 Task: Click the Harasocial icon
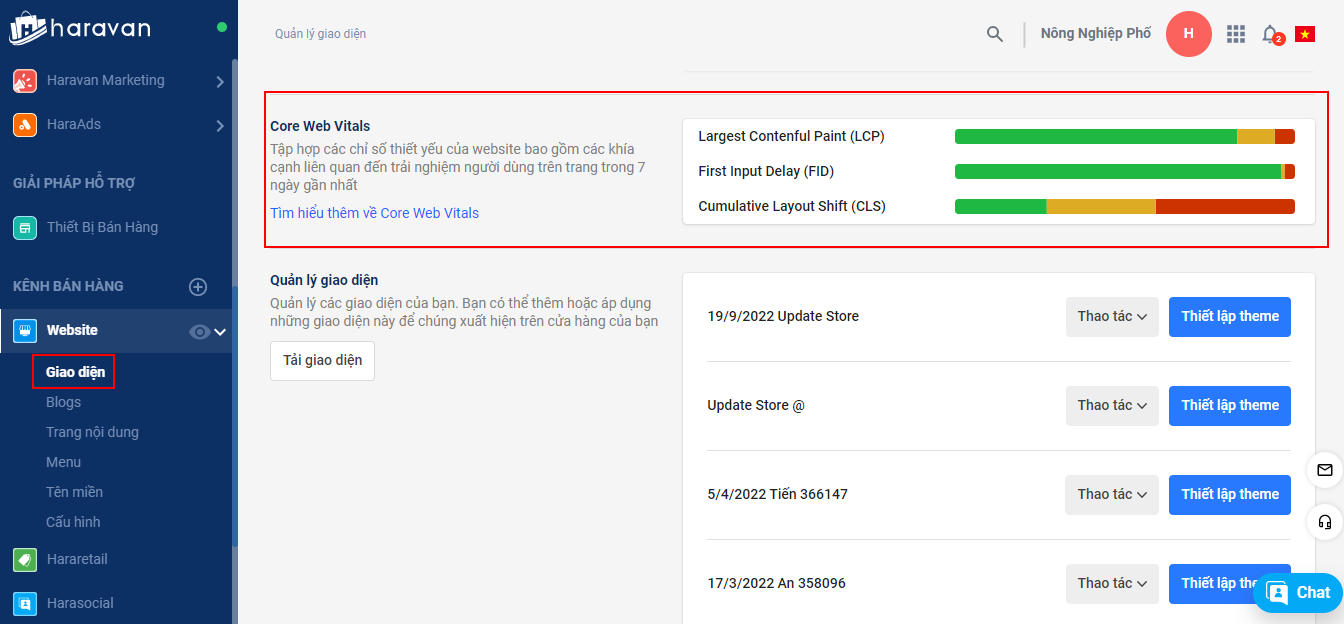[25, 604]
